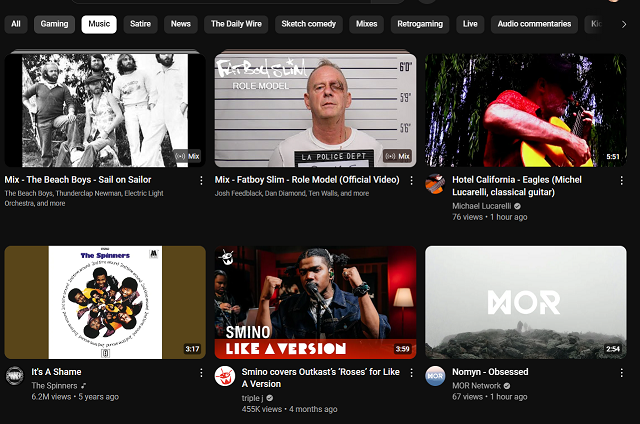This screenshot has width=640, height=424.
Task: Open Beach Boys Sail on Sailor thumbnail
Action: point(105,110)
